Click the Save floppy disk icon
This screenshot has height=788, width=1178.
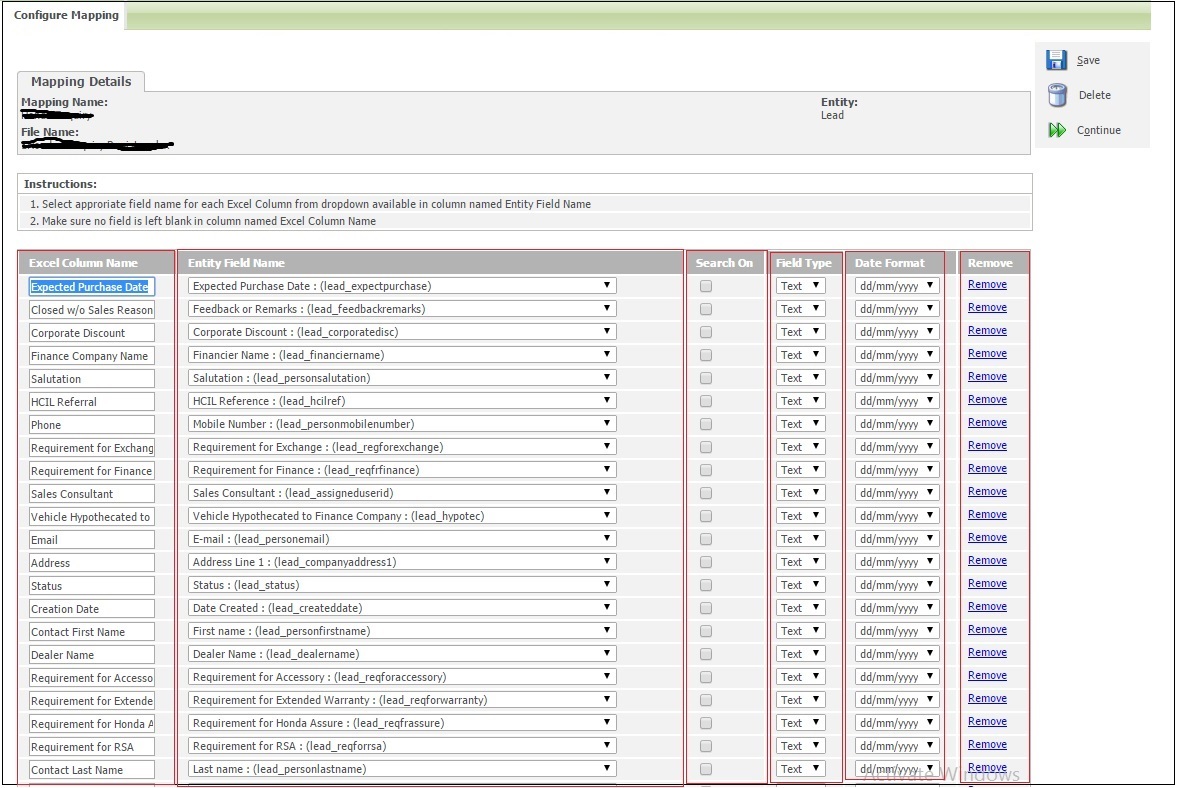(x=1056, y=60)
